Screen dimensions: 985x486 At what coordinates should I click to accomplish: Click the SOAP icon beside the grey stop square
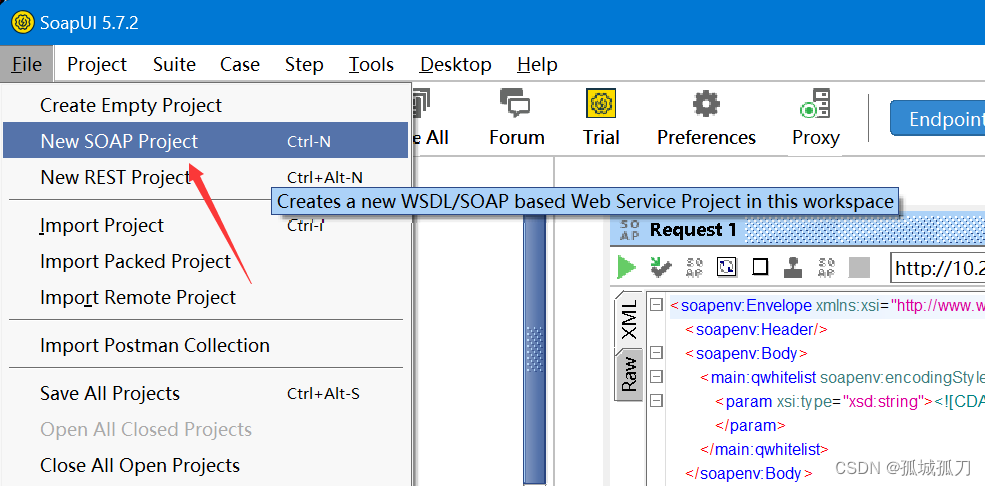pos(826,267)
